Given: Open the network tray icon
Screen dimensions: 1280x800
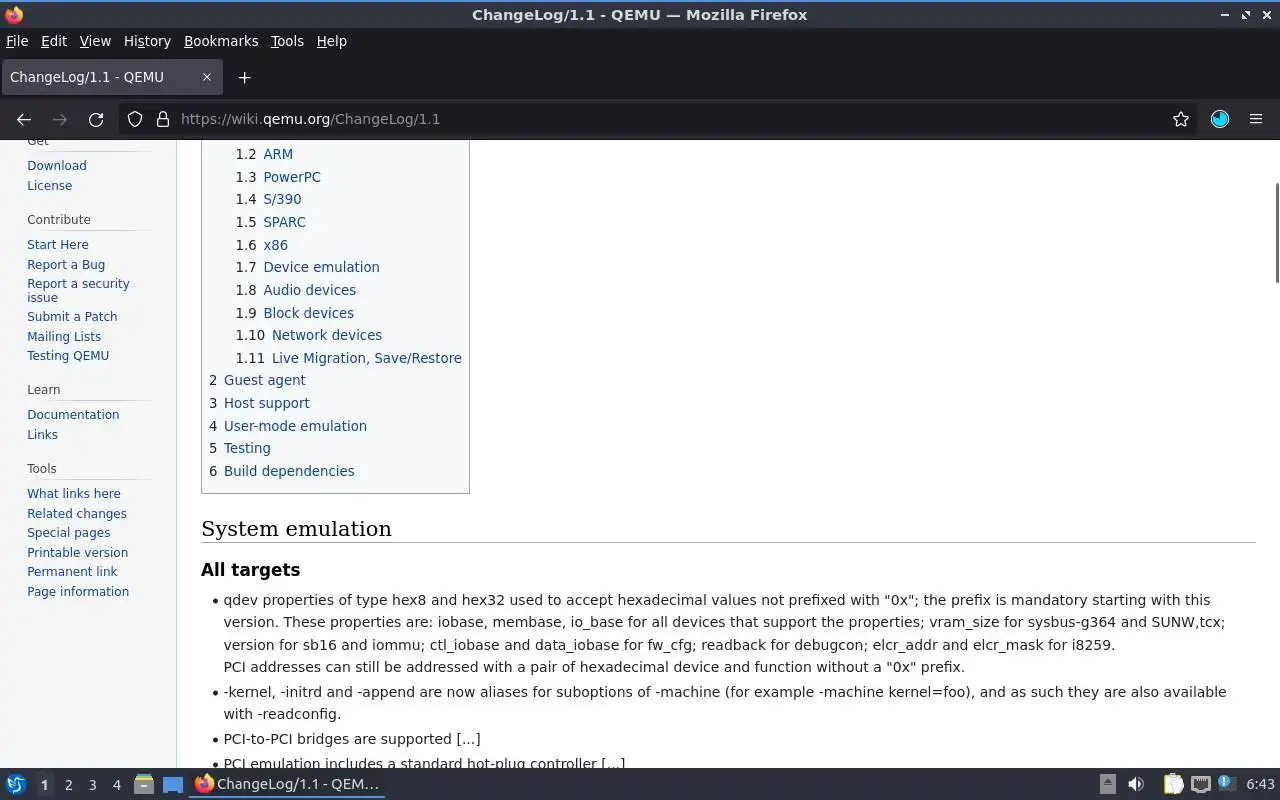Looking at the screenshot, I should [x=1201, y=784].
